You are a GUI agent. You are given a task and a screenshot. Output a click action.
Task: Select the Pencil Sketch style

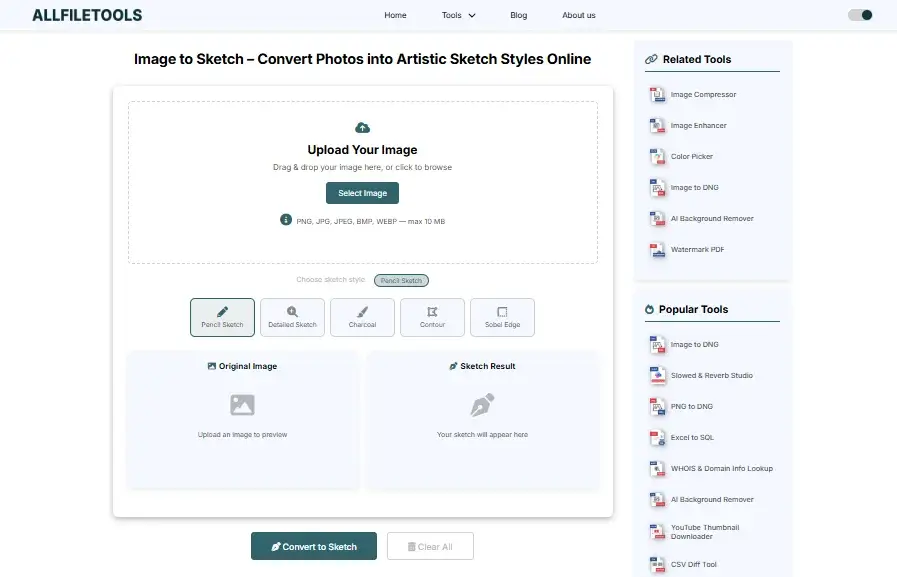[x=222, y=317]
